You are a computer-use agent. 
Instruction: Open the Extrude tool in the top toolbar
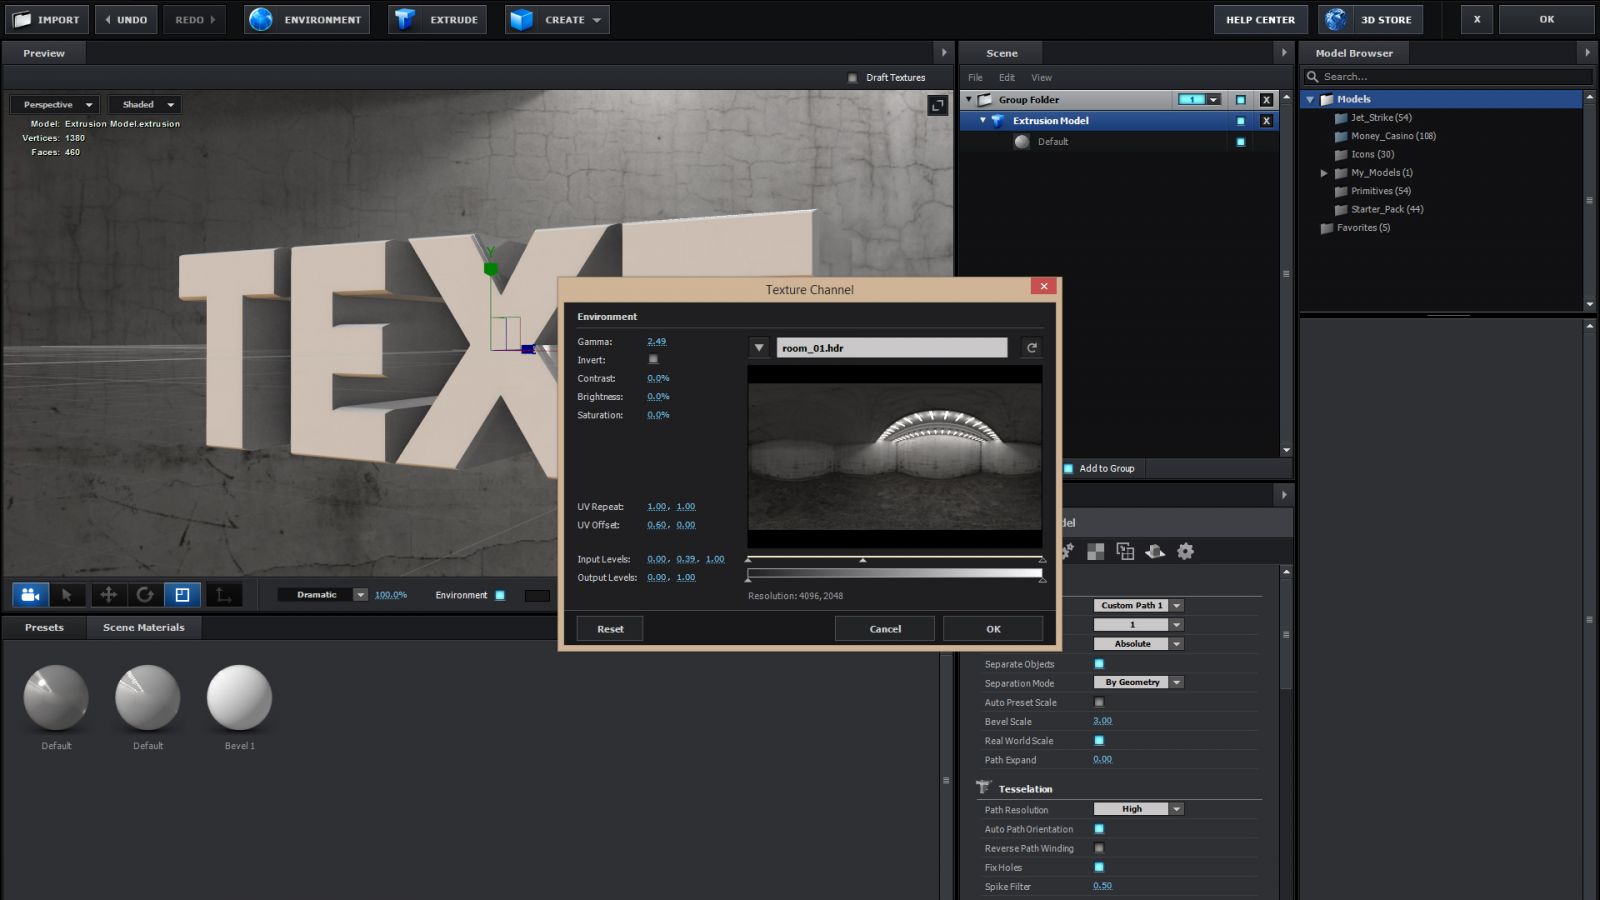437,18
